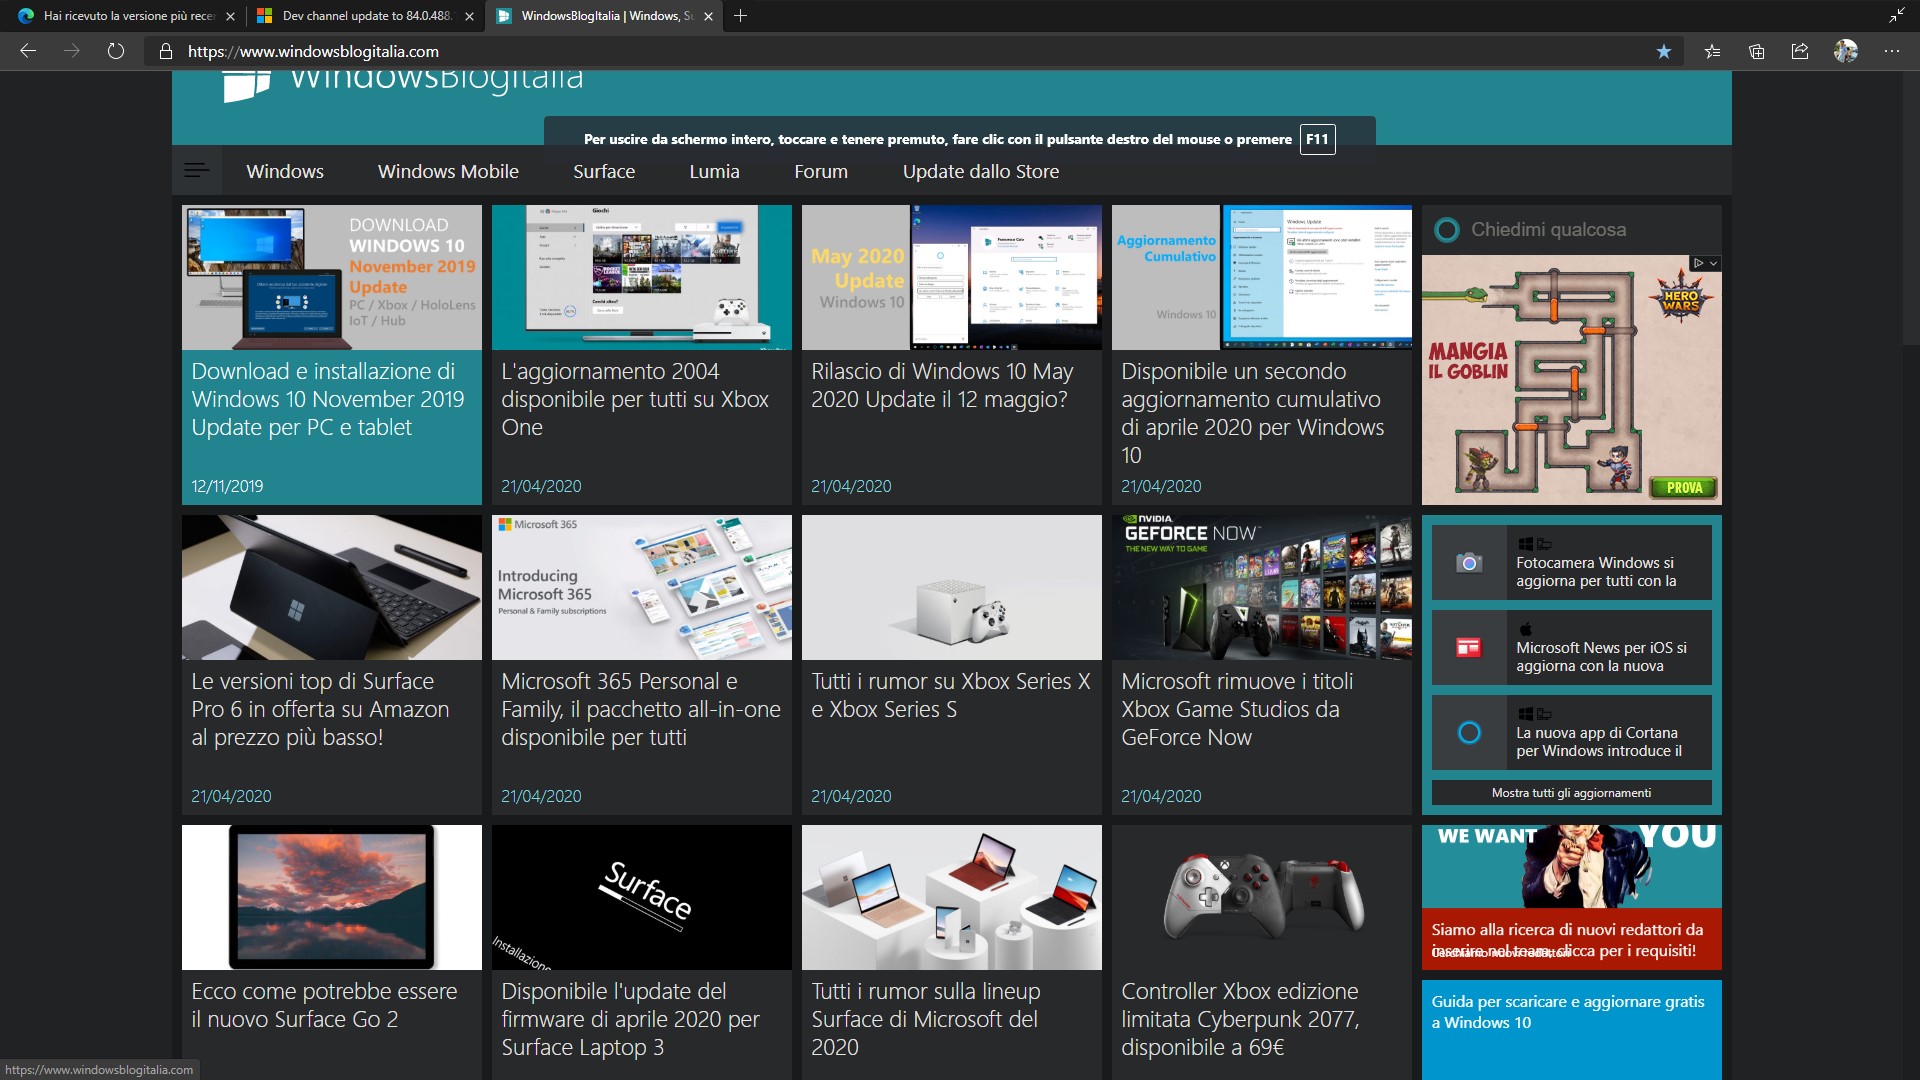Open Update dallo Store menu item
Image resolution: width=1920 pixels, height=1080 pixels.
981,171
